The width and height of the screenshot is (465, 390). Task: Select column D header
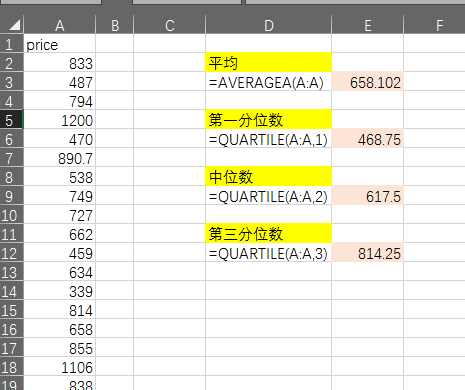(x=269, y=24)
